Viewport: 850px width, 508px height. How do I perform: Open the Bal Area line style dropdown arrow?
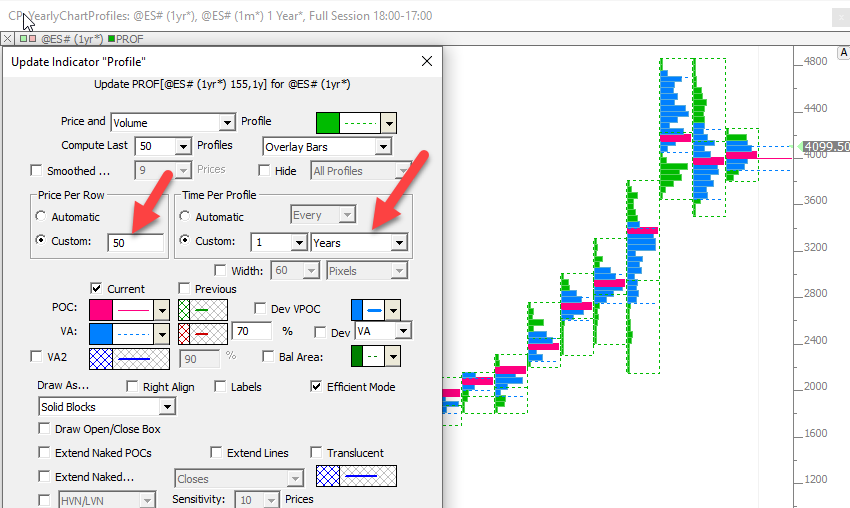point(393,357)
